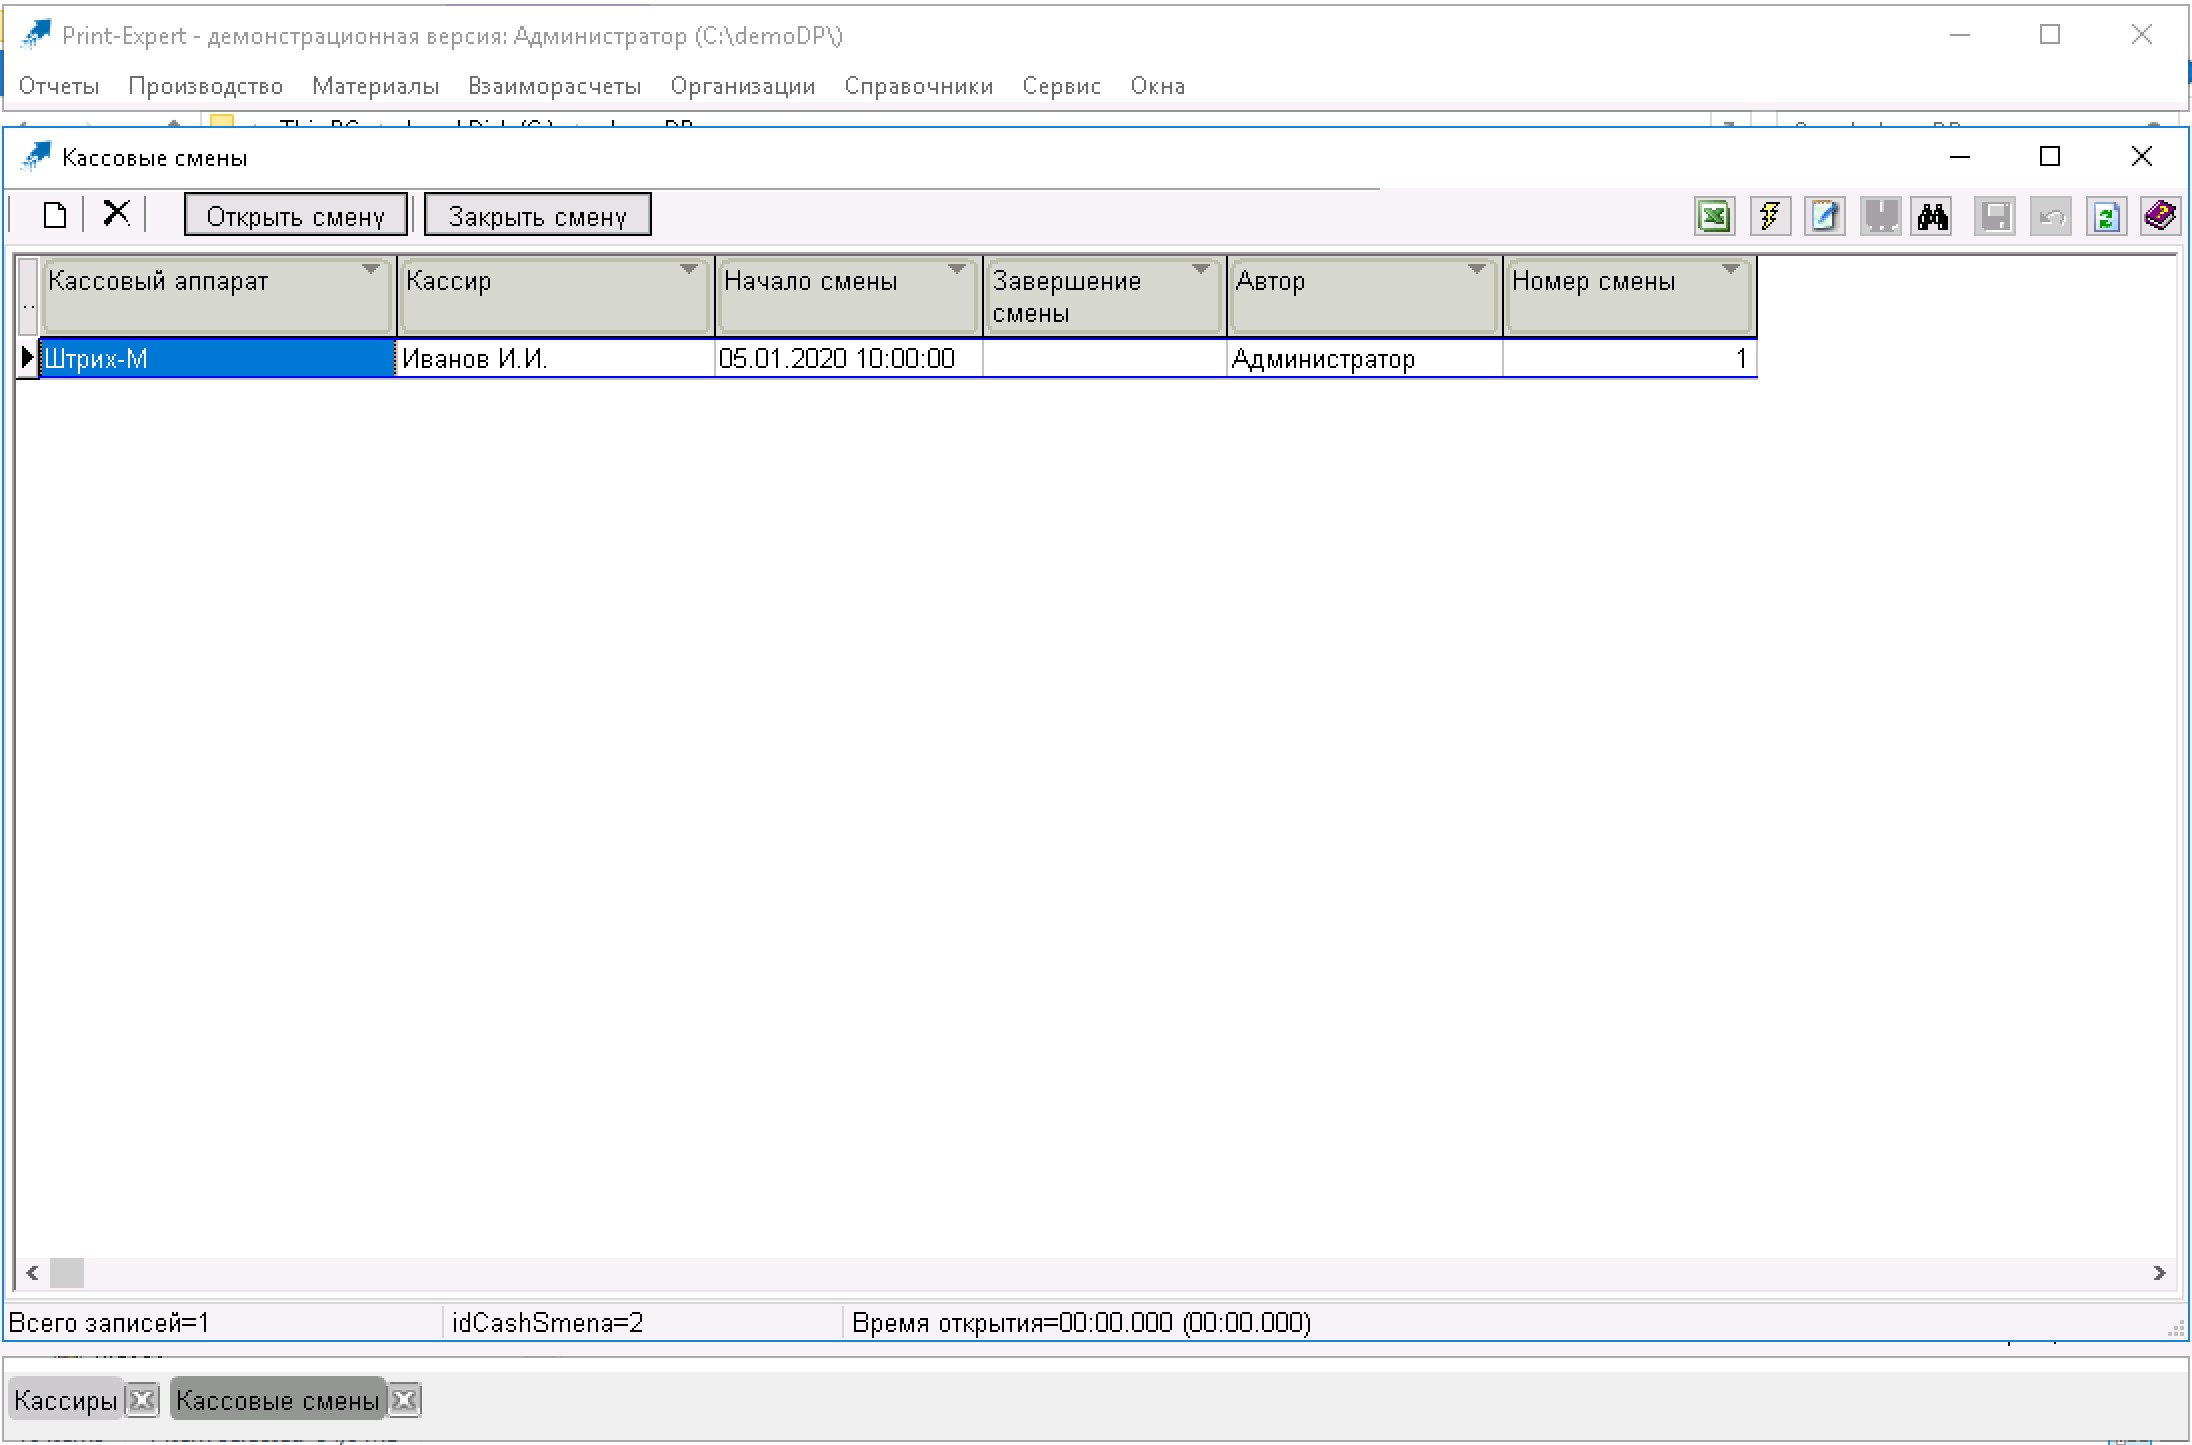Click the Время открытия status entry
The image size is (2192, 1445).
(x=1081, y=1323)
